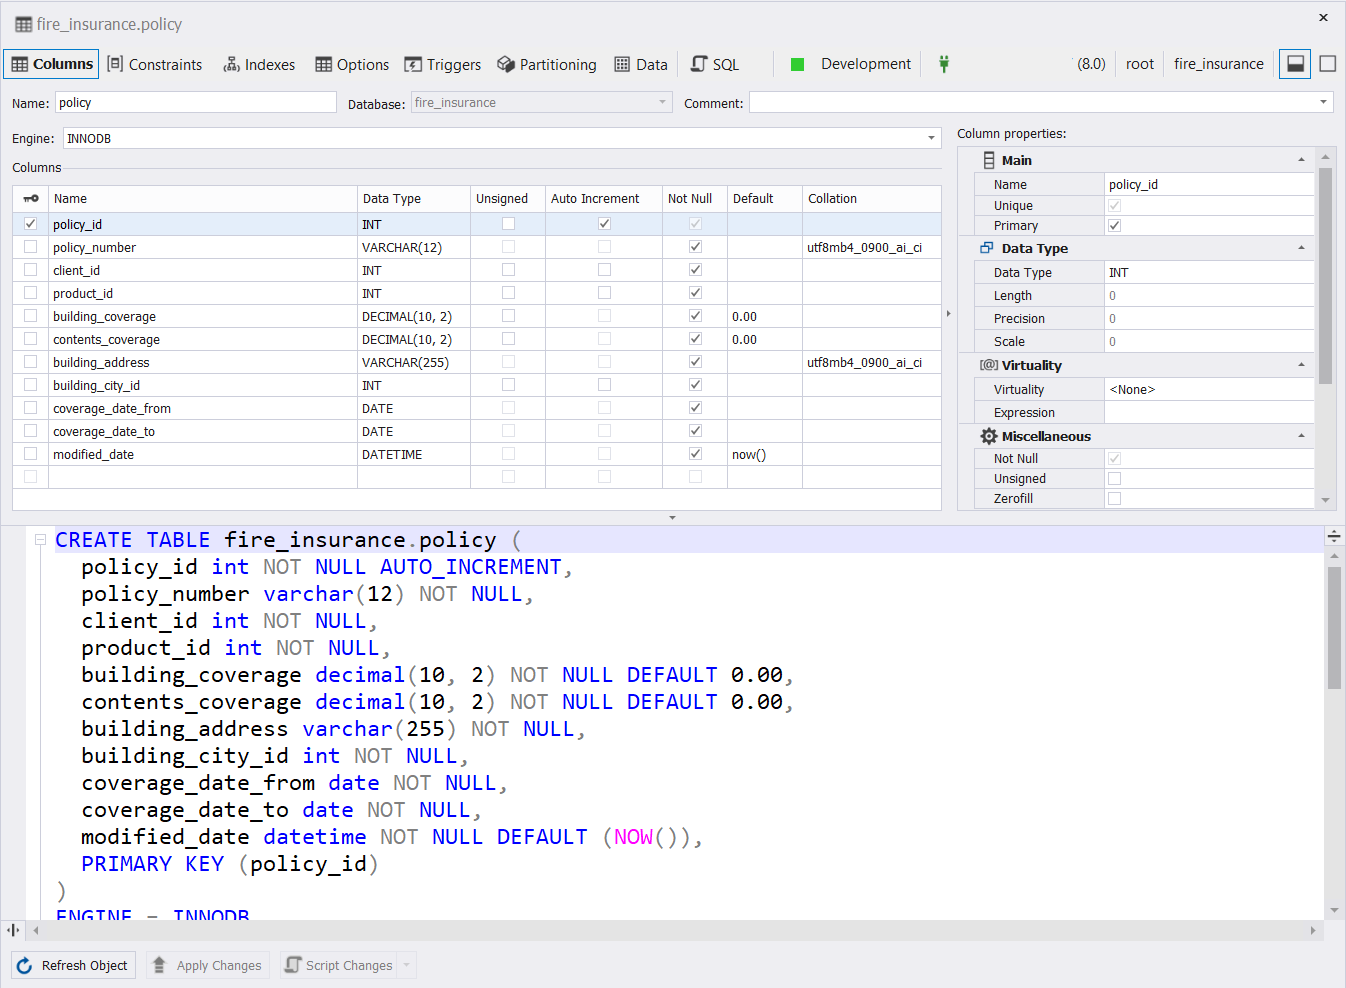Click the Refresh Object button

[73, 966]
